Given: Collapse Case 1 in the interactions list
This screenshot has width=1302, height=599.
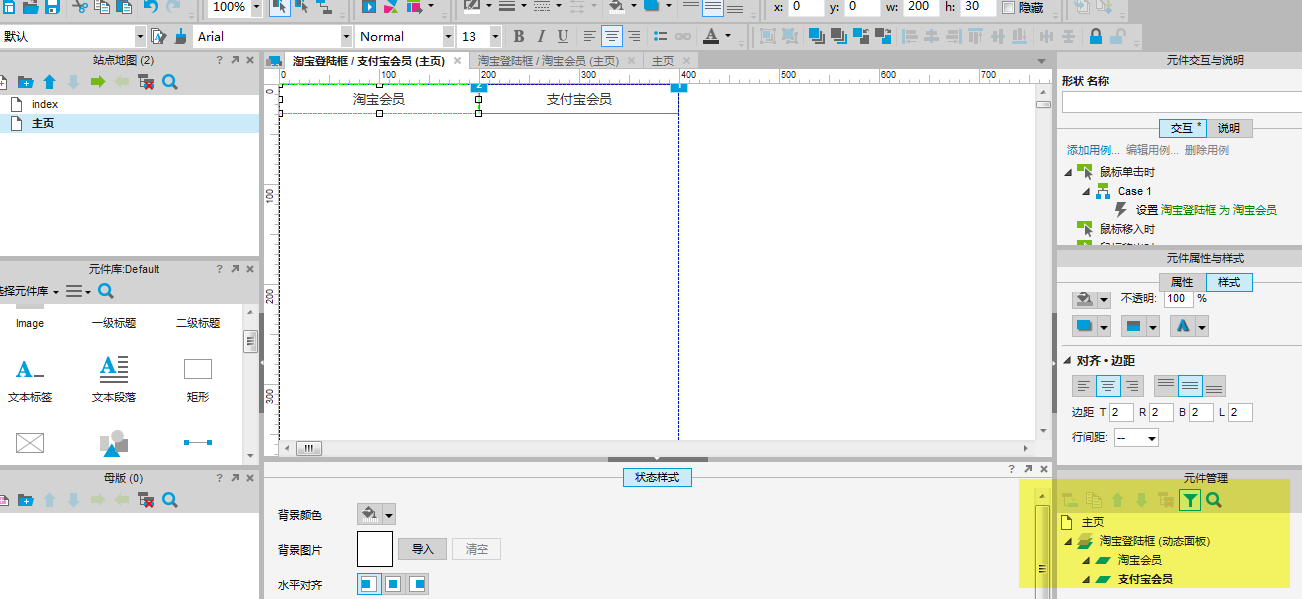Looking at the screenshot, I should pos(1087,191).
